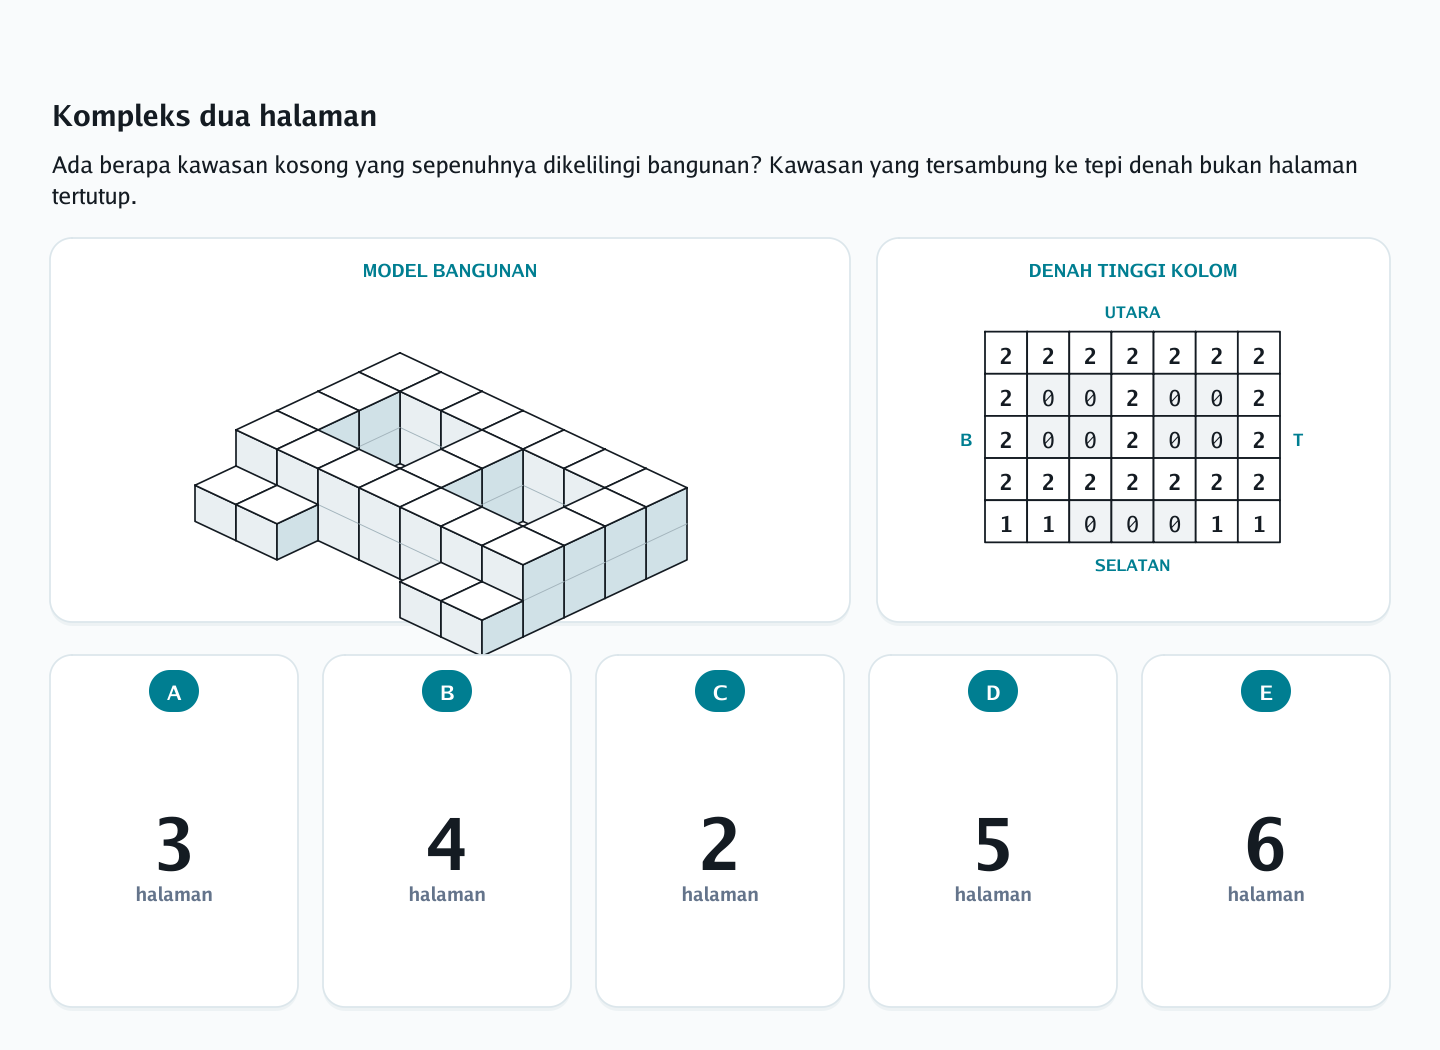Choose answer card B showing 4 halaman
This screenshot has width=1440, height=1050.
pos(447,831)
